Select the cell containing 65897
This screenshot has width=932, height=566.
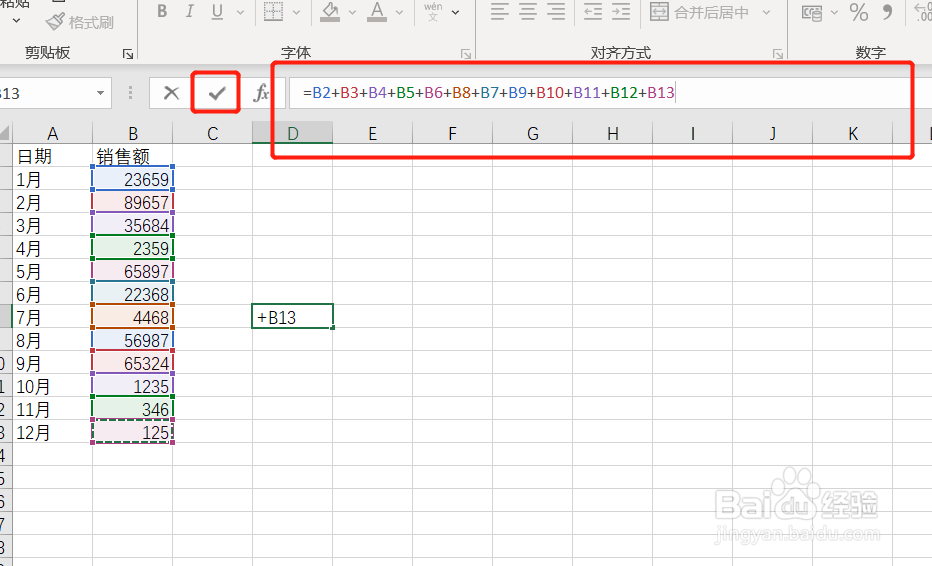click(133, 271)
